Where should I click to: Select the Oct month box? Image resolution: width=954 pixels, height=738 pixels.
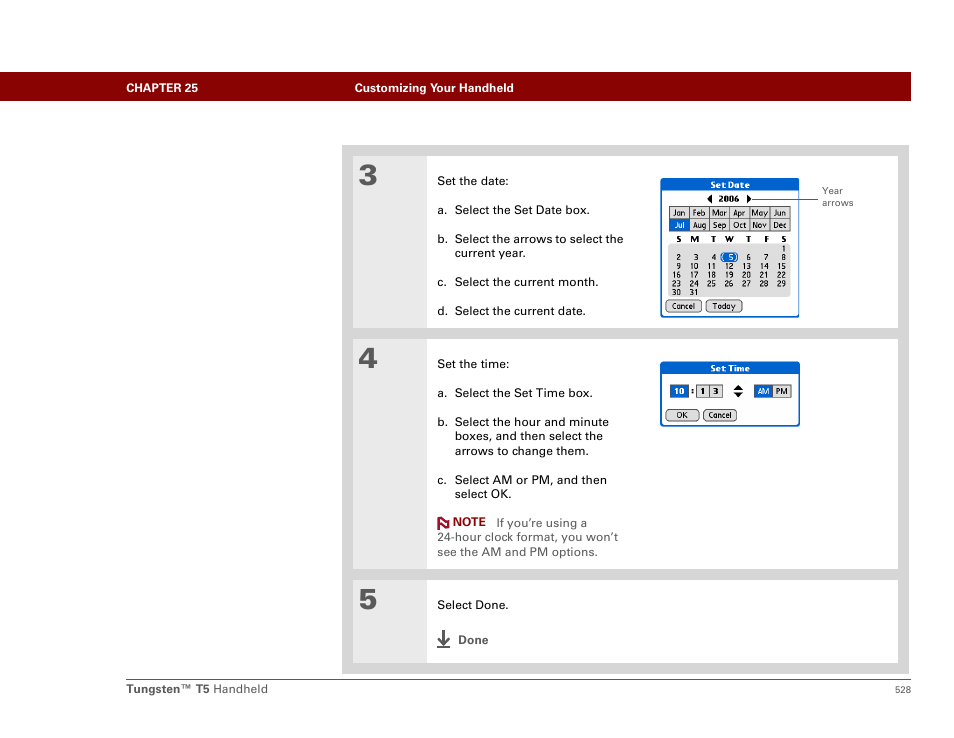pyautogui.click(x=739, y=225)
